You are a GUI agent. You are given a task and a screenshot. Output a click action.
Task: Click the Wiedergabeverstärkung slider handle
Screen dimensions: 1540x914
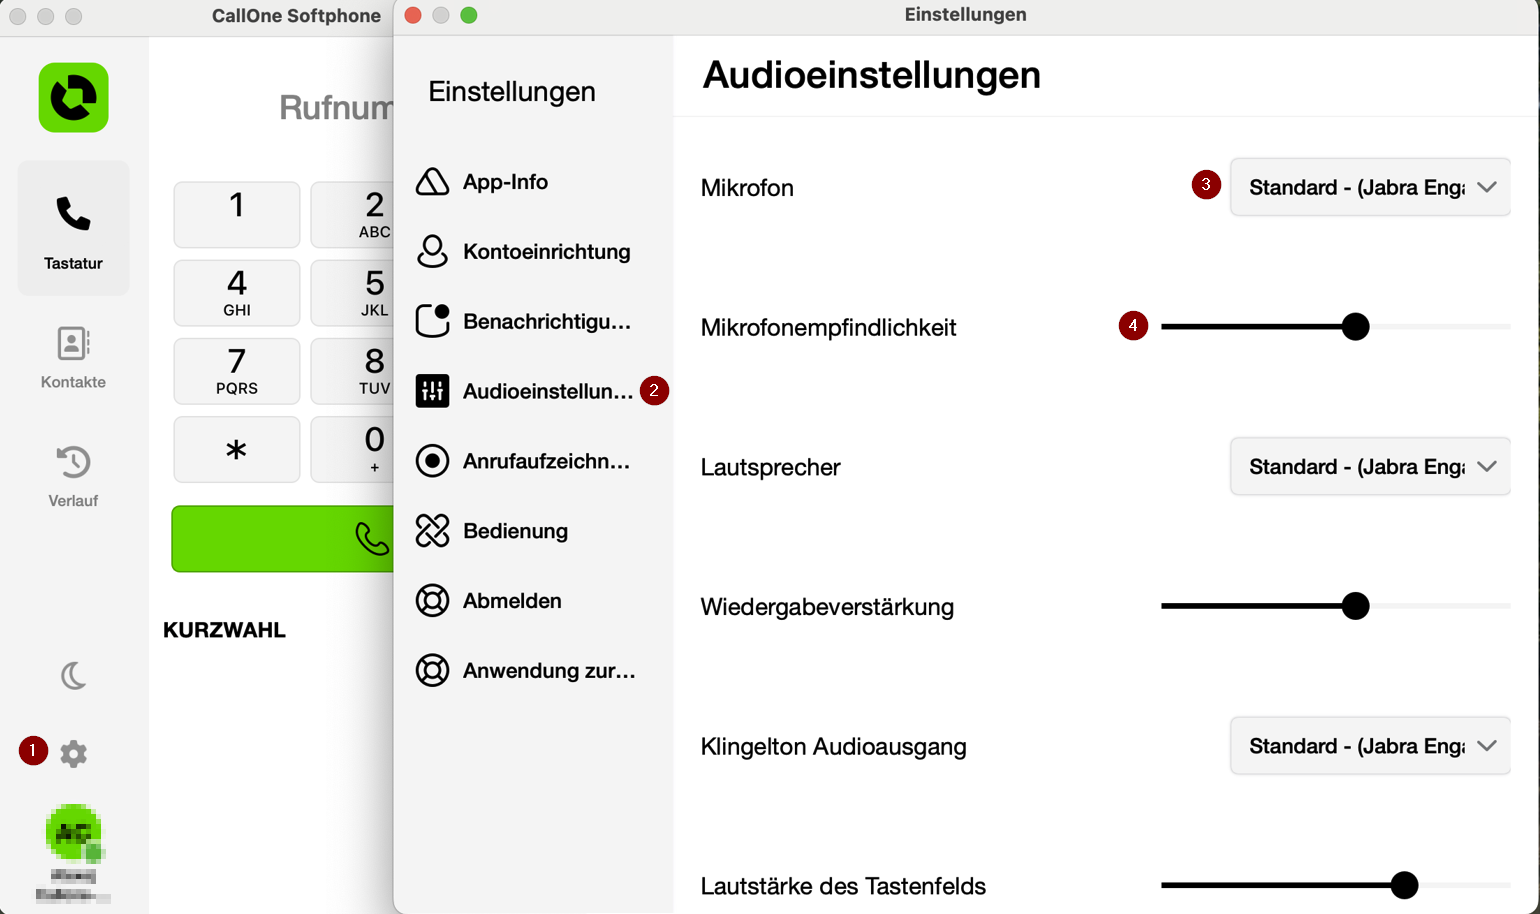[x=1355, y=606]
